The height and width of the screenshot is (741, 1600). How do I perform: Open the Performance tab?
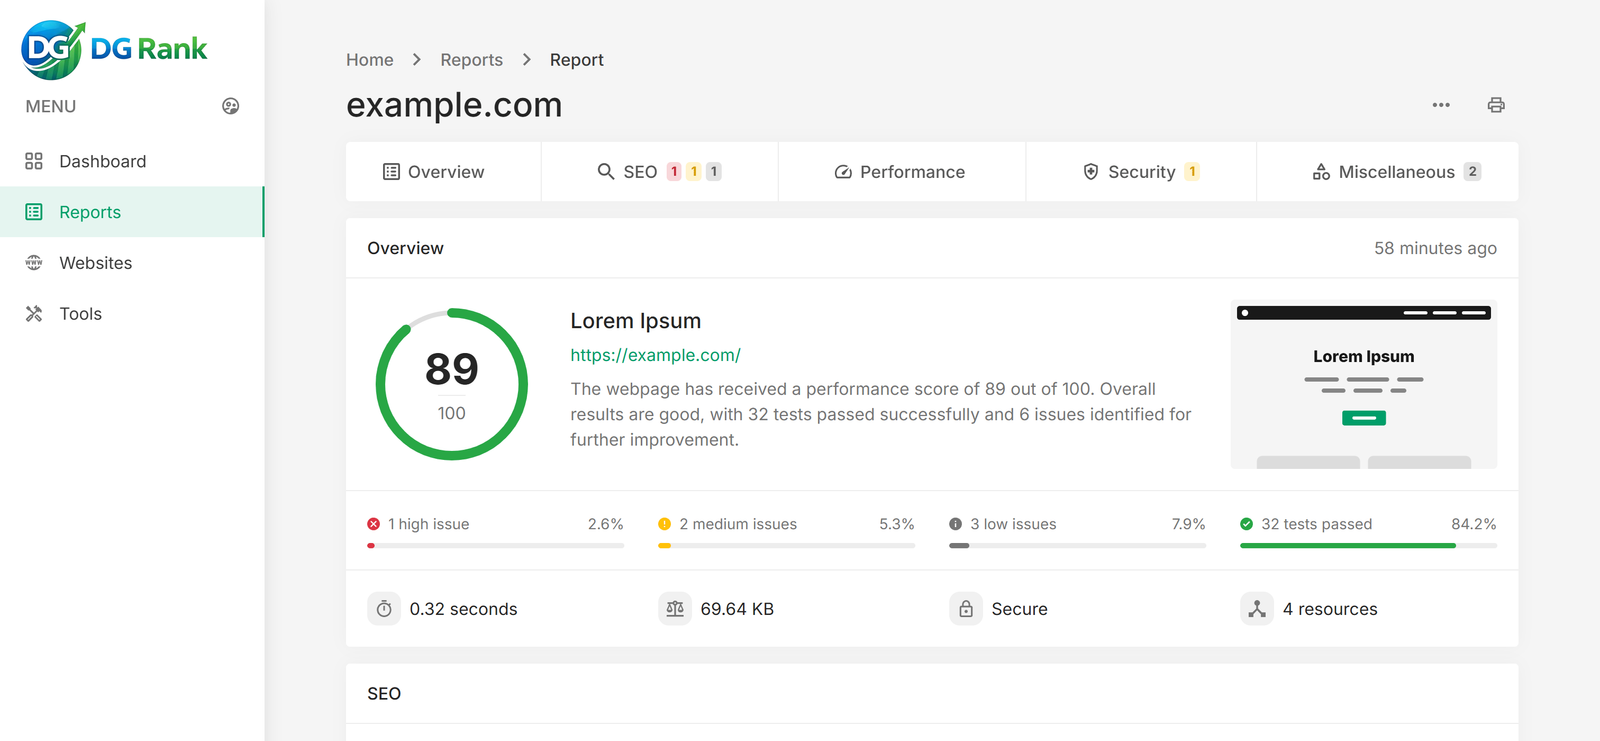900,172
